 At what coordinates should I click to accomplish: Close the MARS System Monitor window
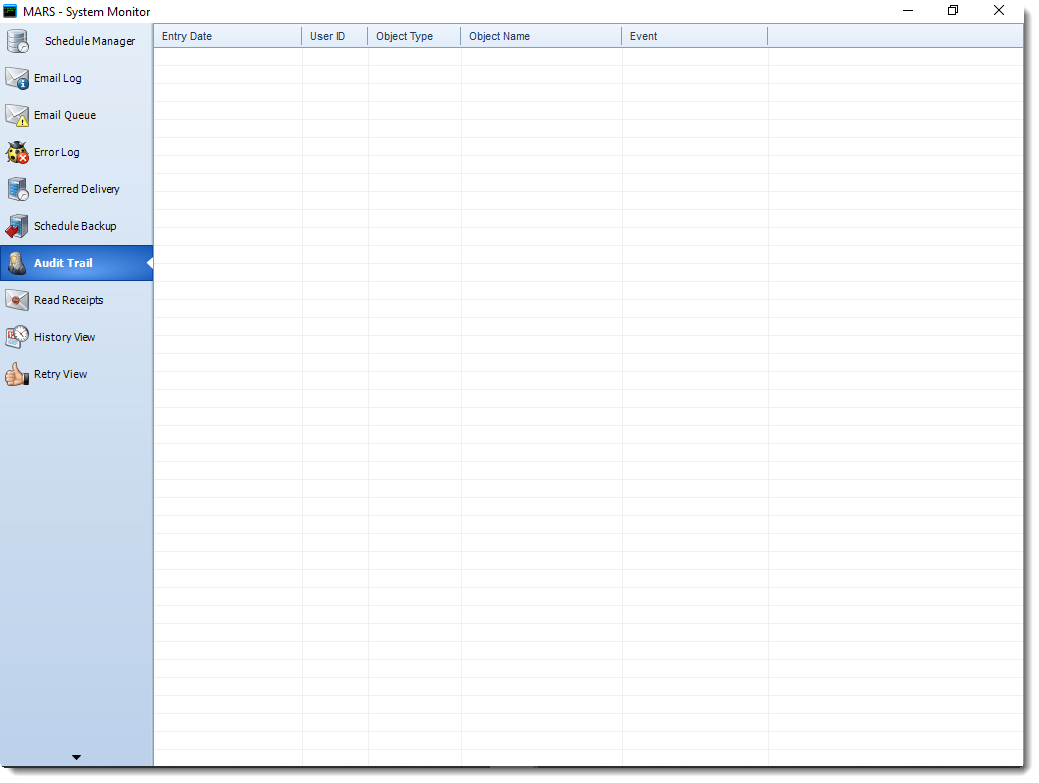coord(999,11)
